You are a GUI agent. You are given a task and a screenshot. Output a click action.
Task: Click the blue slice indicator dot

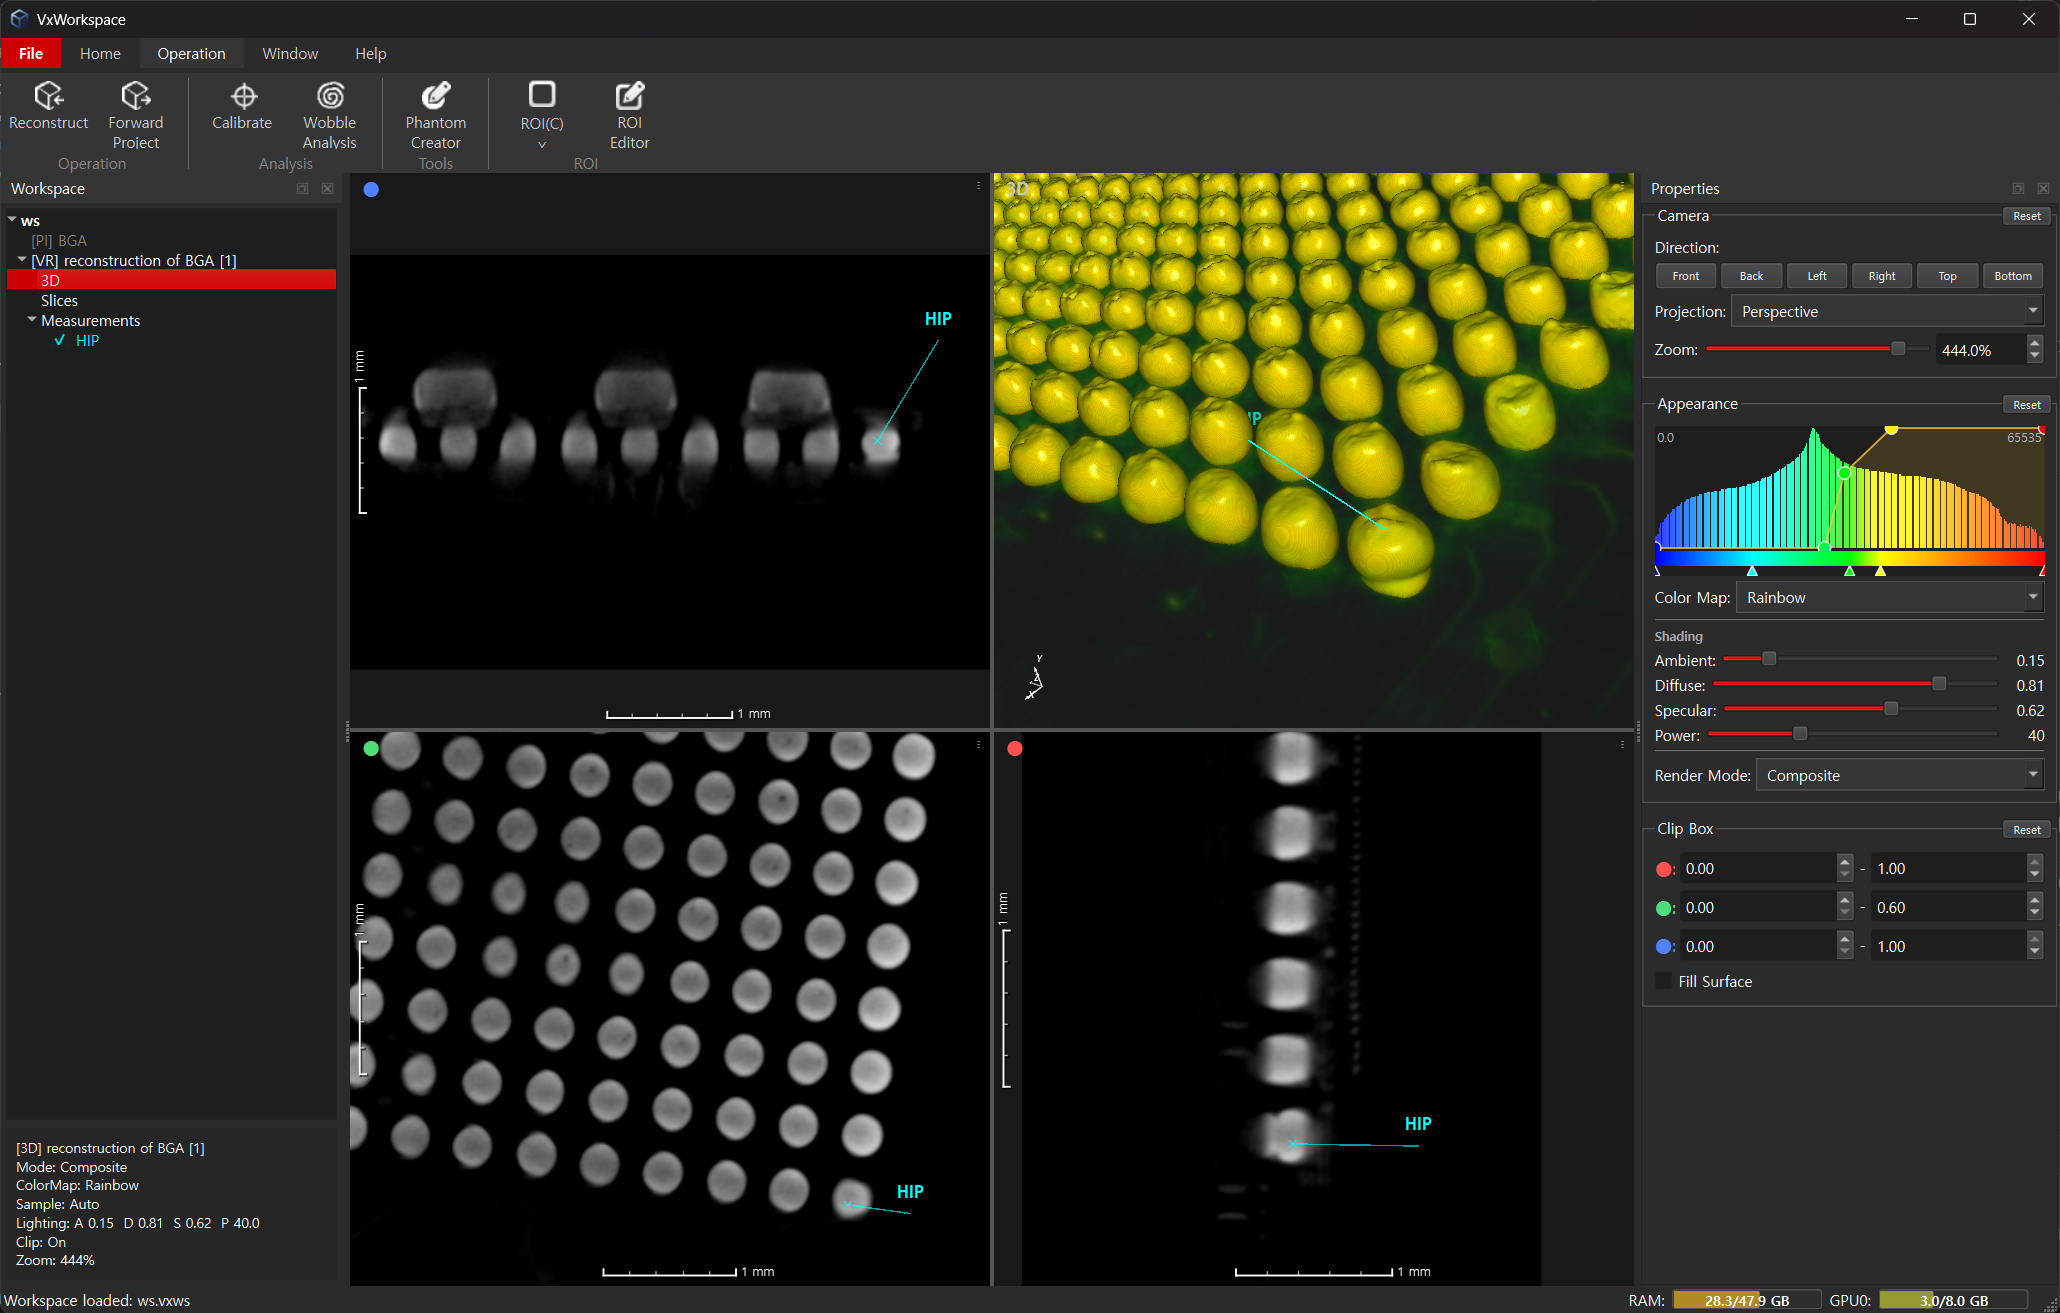pyautogui.click(x=371, y=188)
